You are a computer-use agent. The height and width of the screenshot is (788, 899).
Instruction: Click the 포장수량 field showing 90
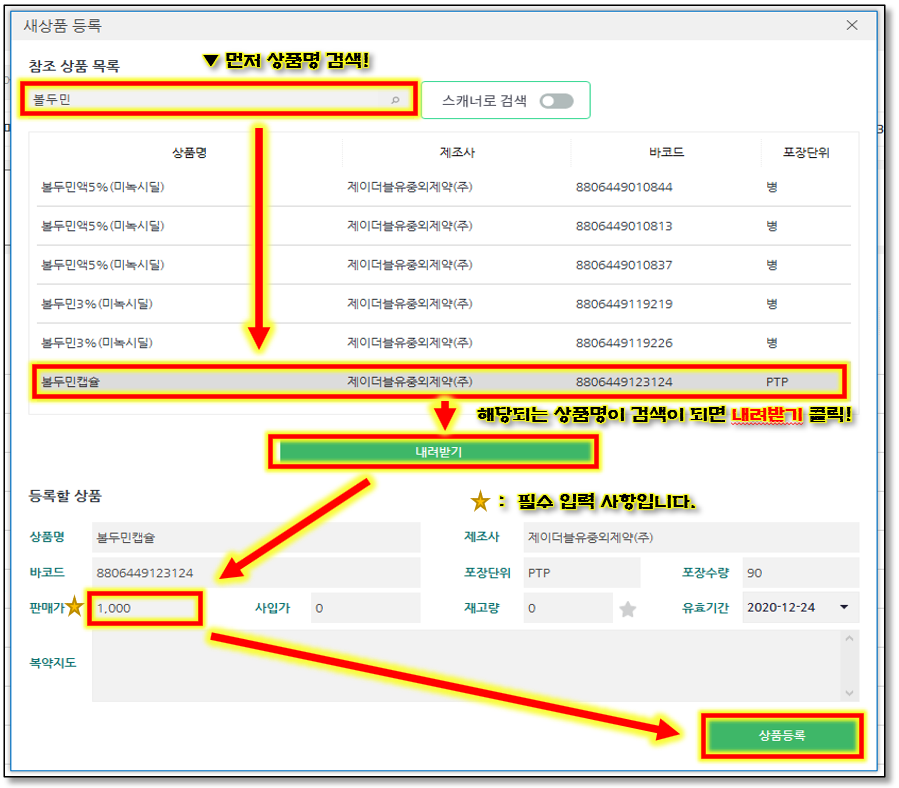point(799,572)
